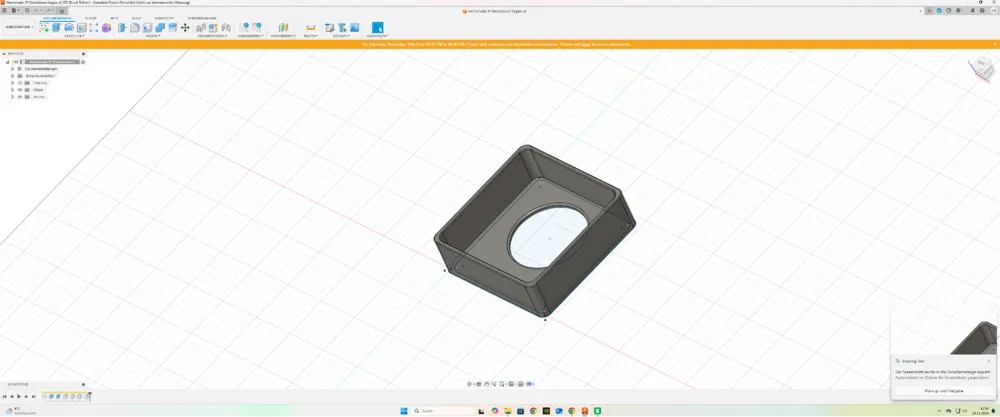Select the Shell tool
Viewport: 1000px width, 417px height.
(x=147, y=27)
